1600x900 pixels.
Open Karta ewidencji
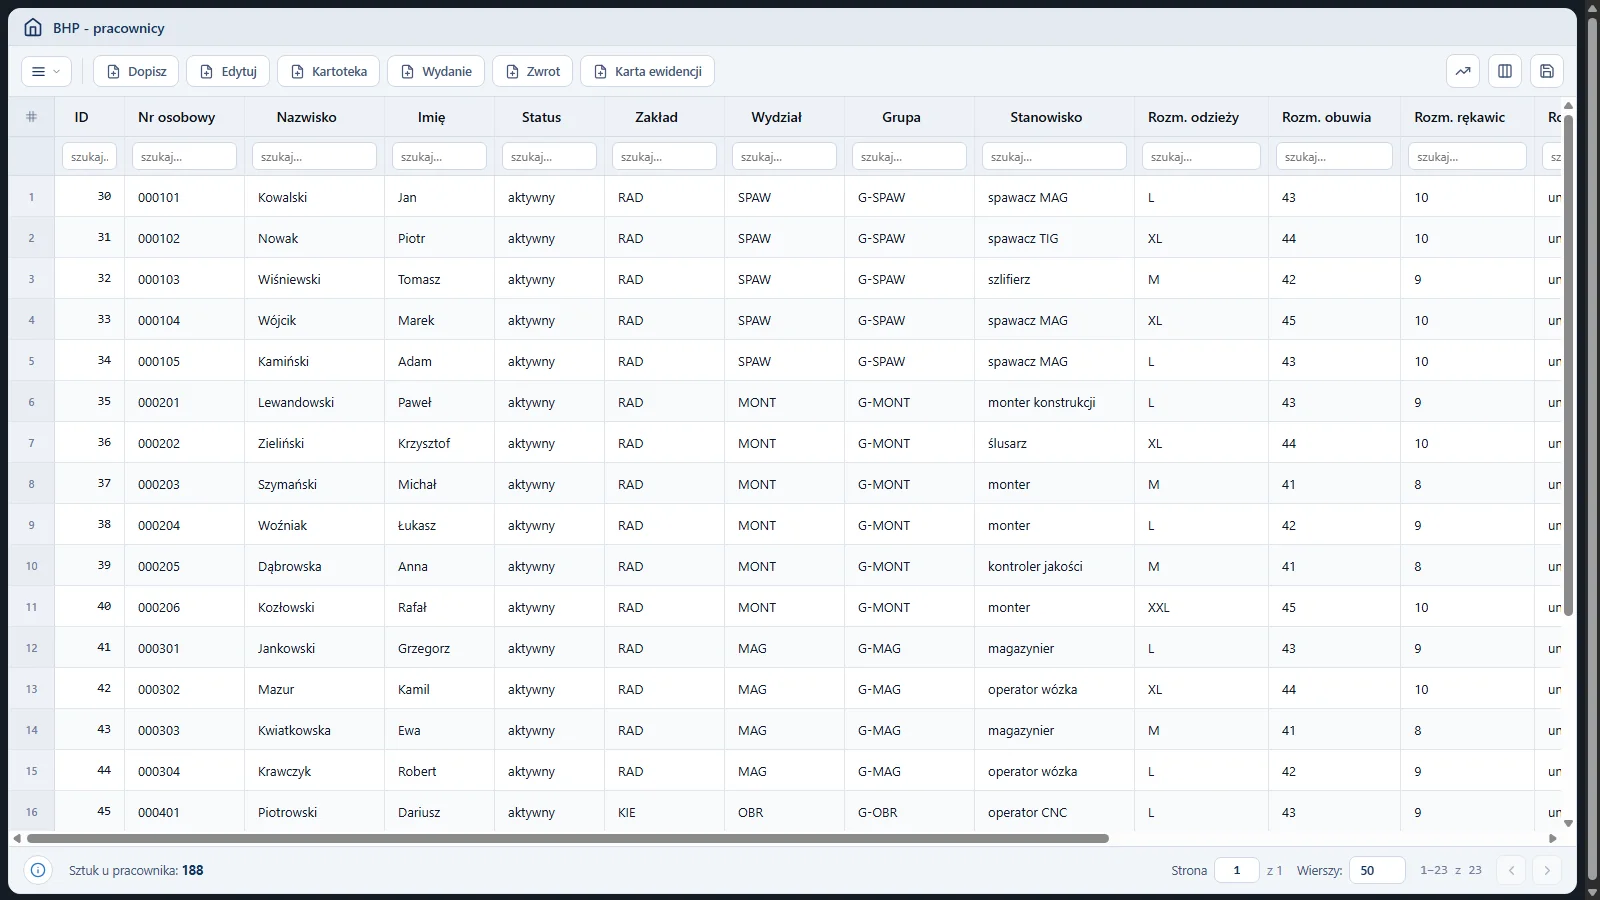click(x=647, y=71)
